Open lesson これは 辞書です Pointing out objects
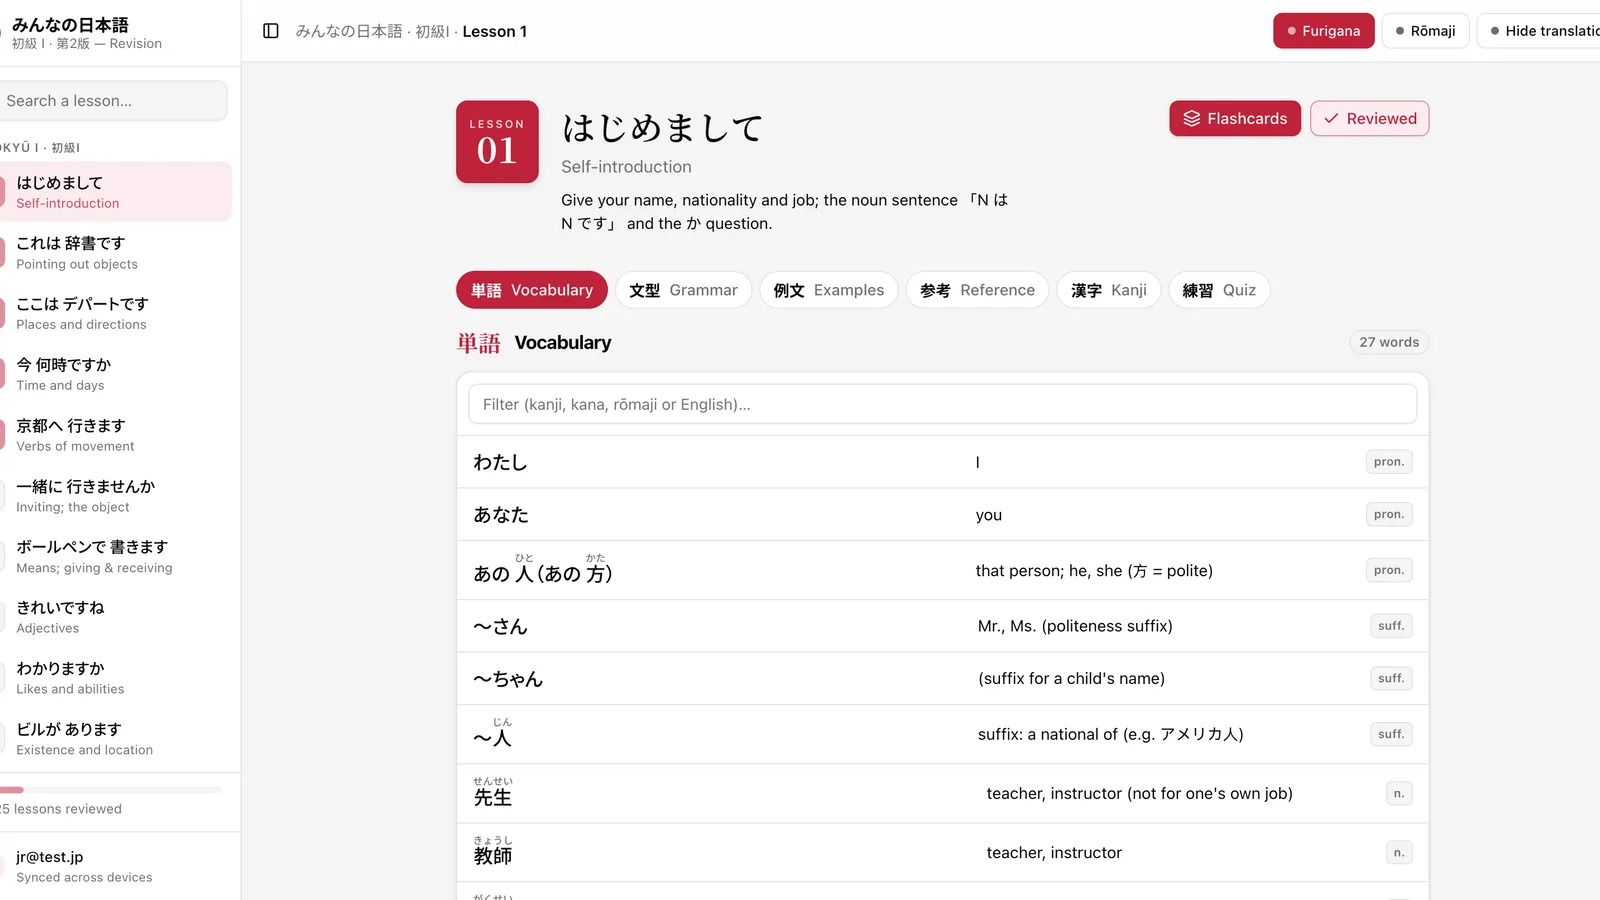Viewport: 1600px width, 900px height. [x=116, y=253]
